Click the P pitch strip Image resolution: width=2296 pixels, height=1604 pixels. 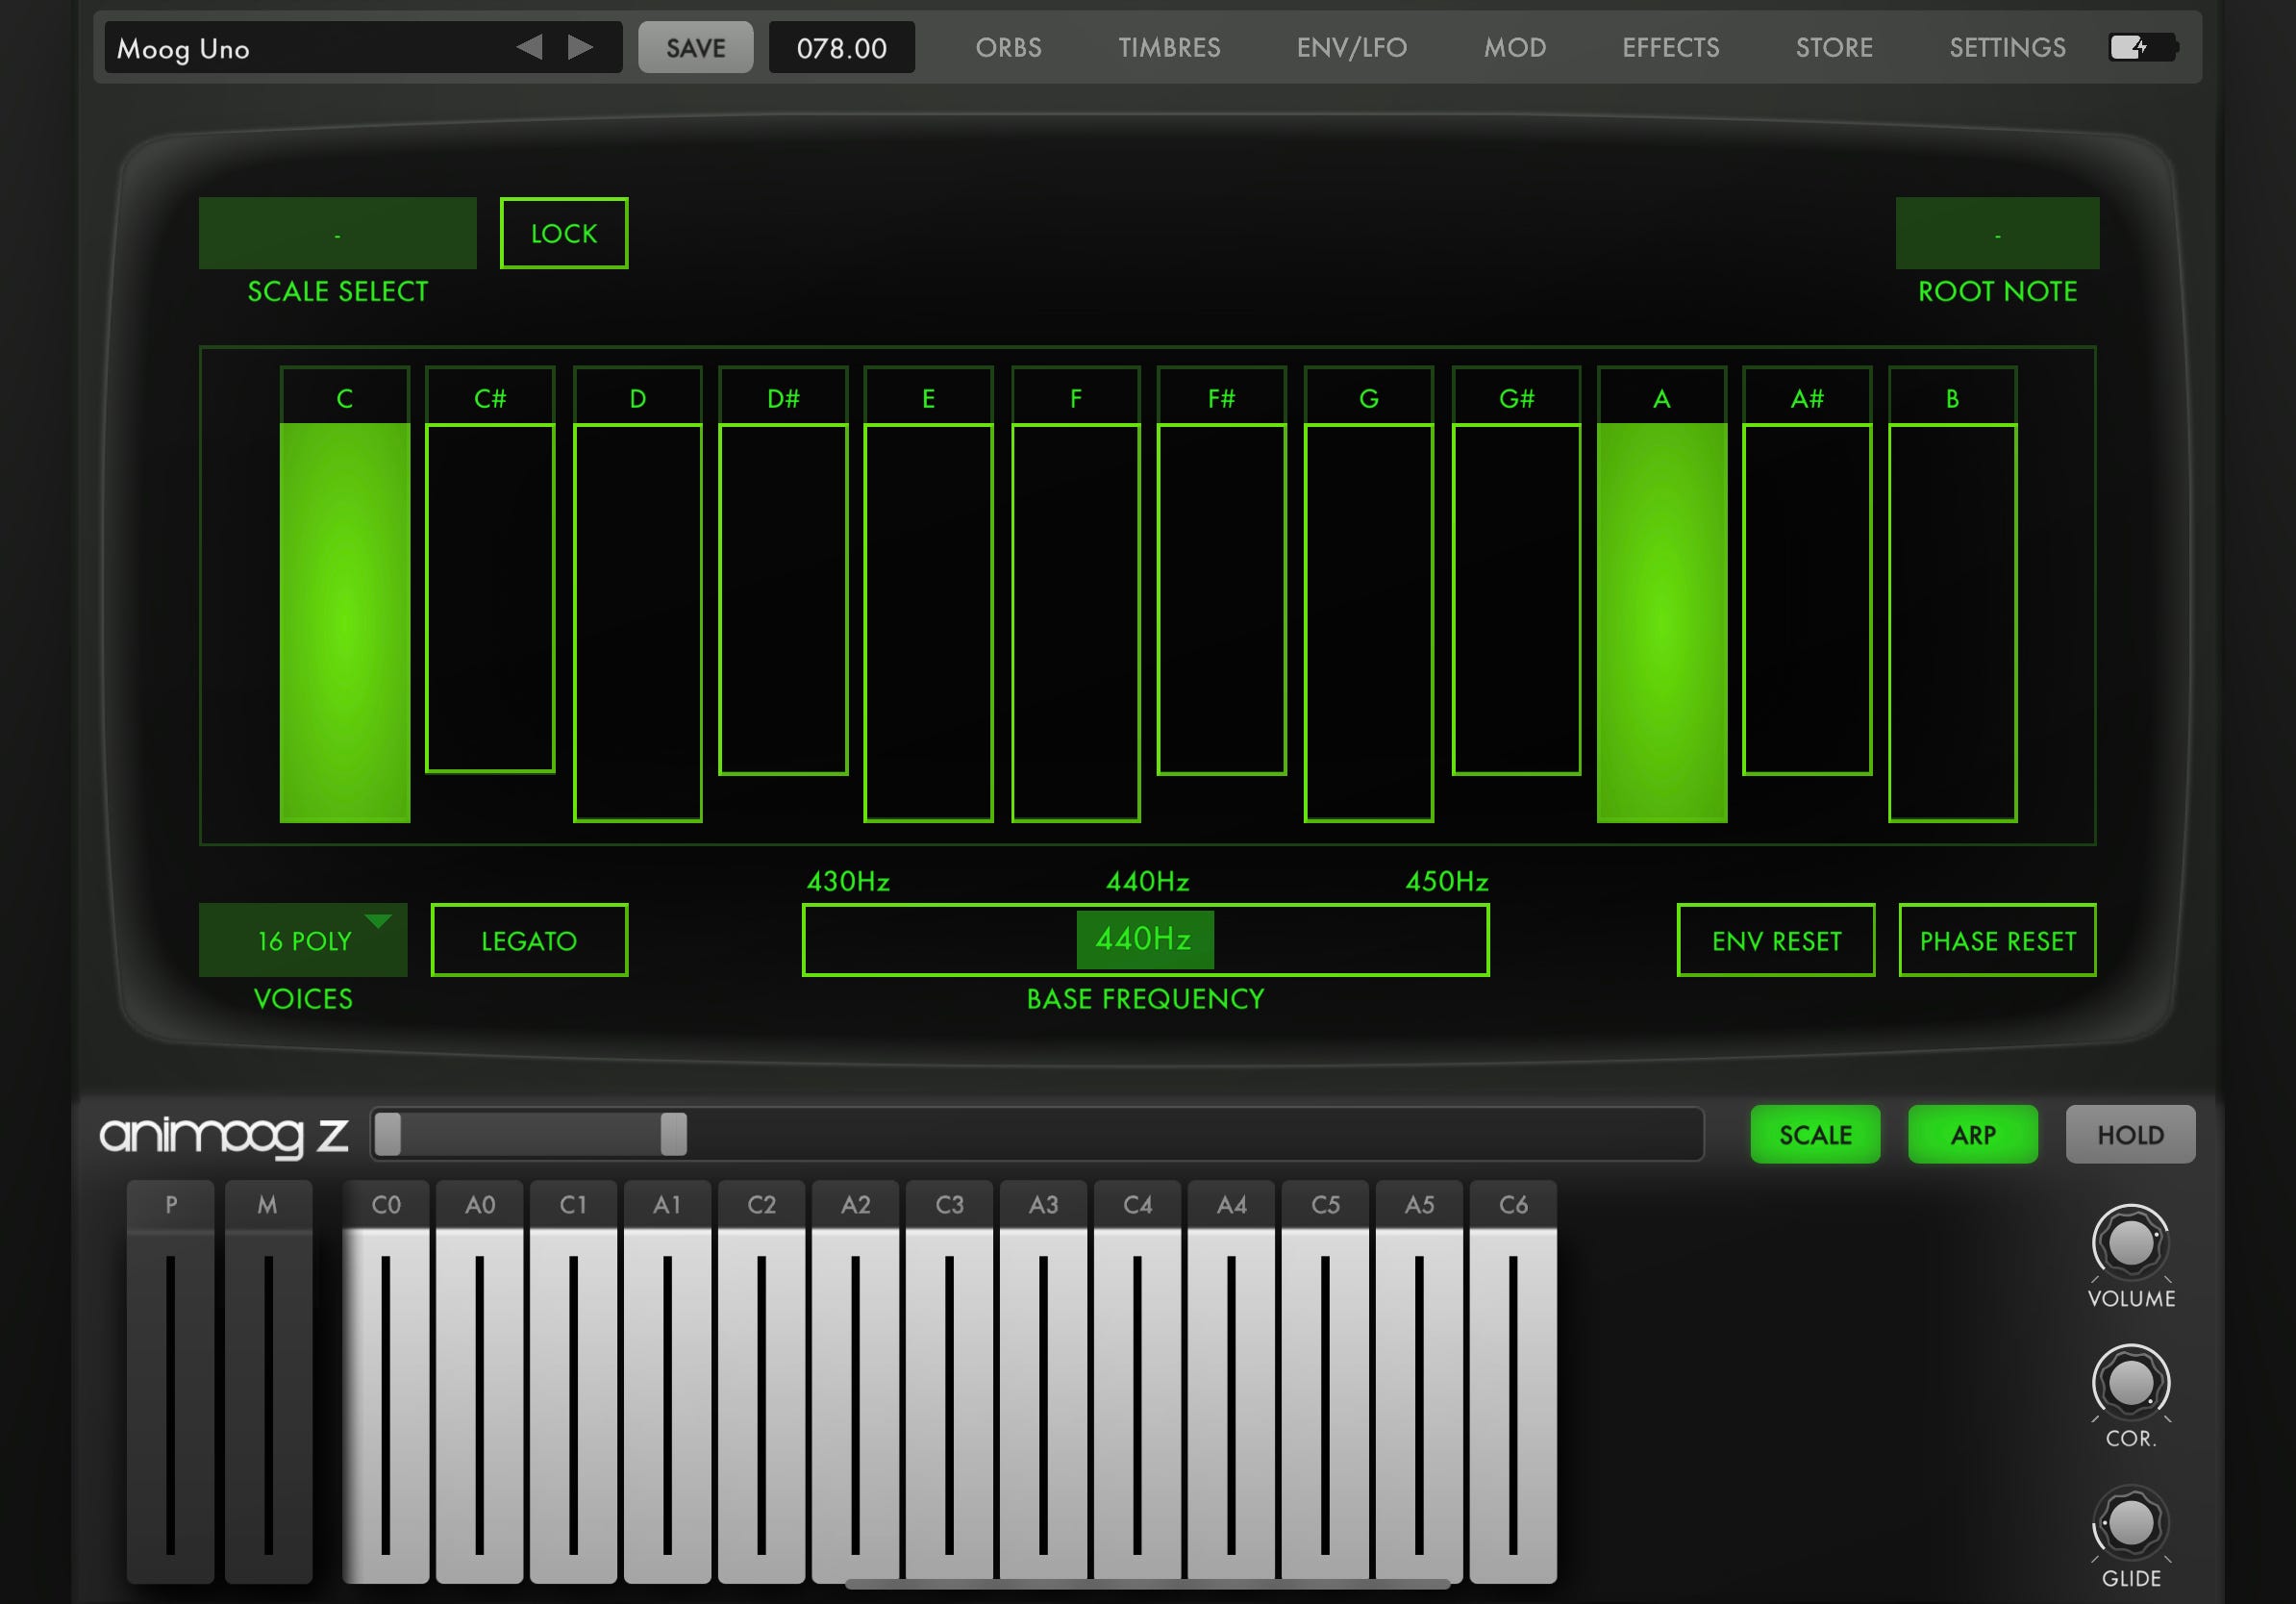tap(171, 1382)
